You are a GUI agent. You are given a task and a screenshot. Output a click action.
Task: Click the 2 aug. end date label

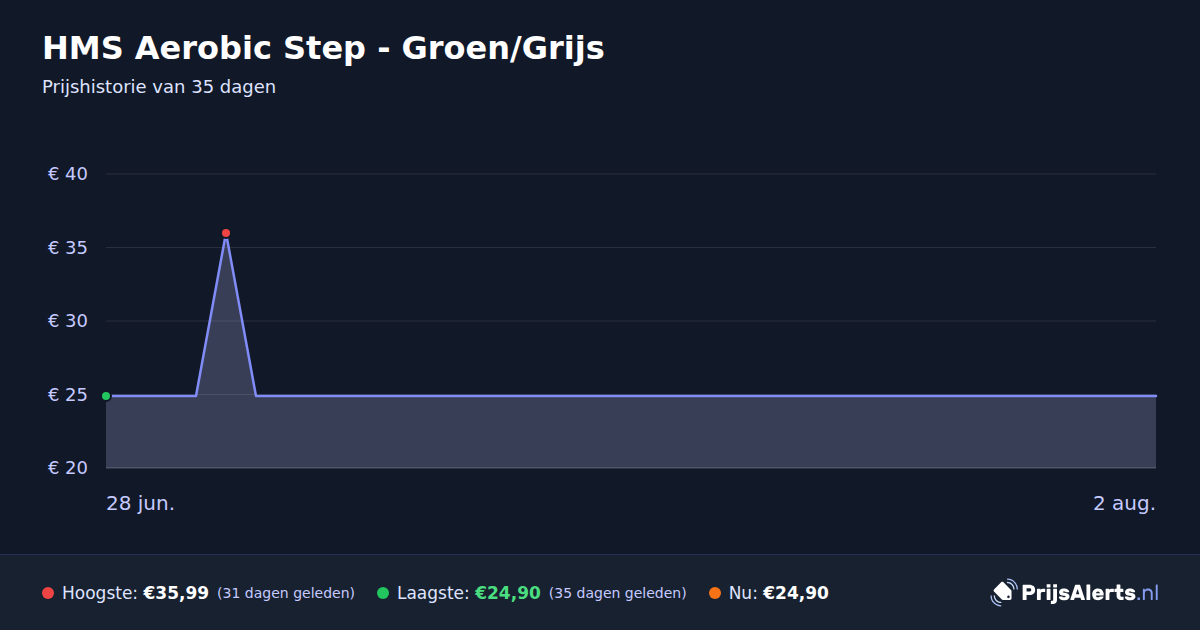[1124, 504]
